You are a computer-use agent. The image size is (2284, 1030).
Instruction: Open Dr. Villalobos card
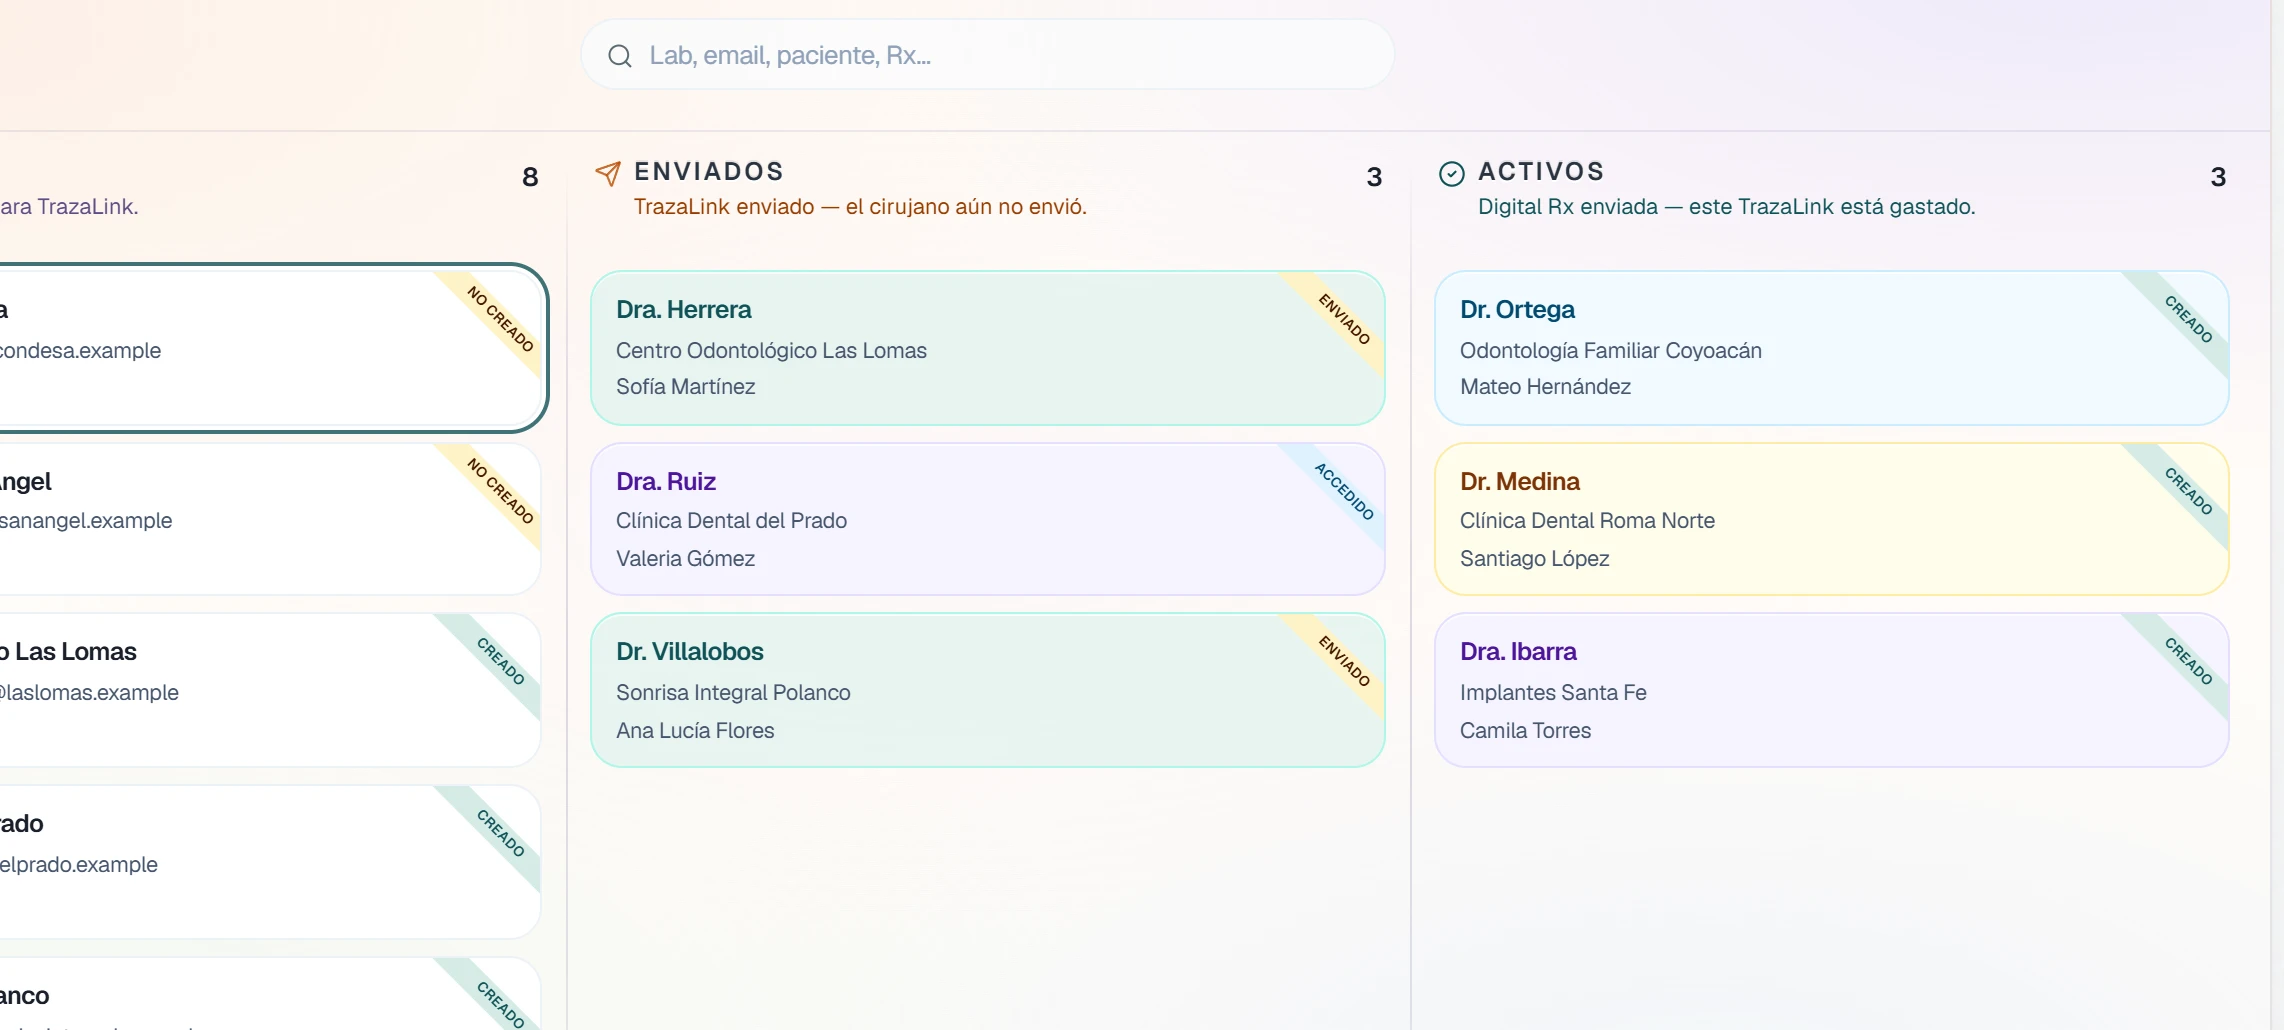(988, 690)
